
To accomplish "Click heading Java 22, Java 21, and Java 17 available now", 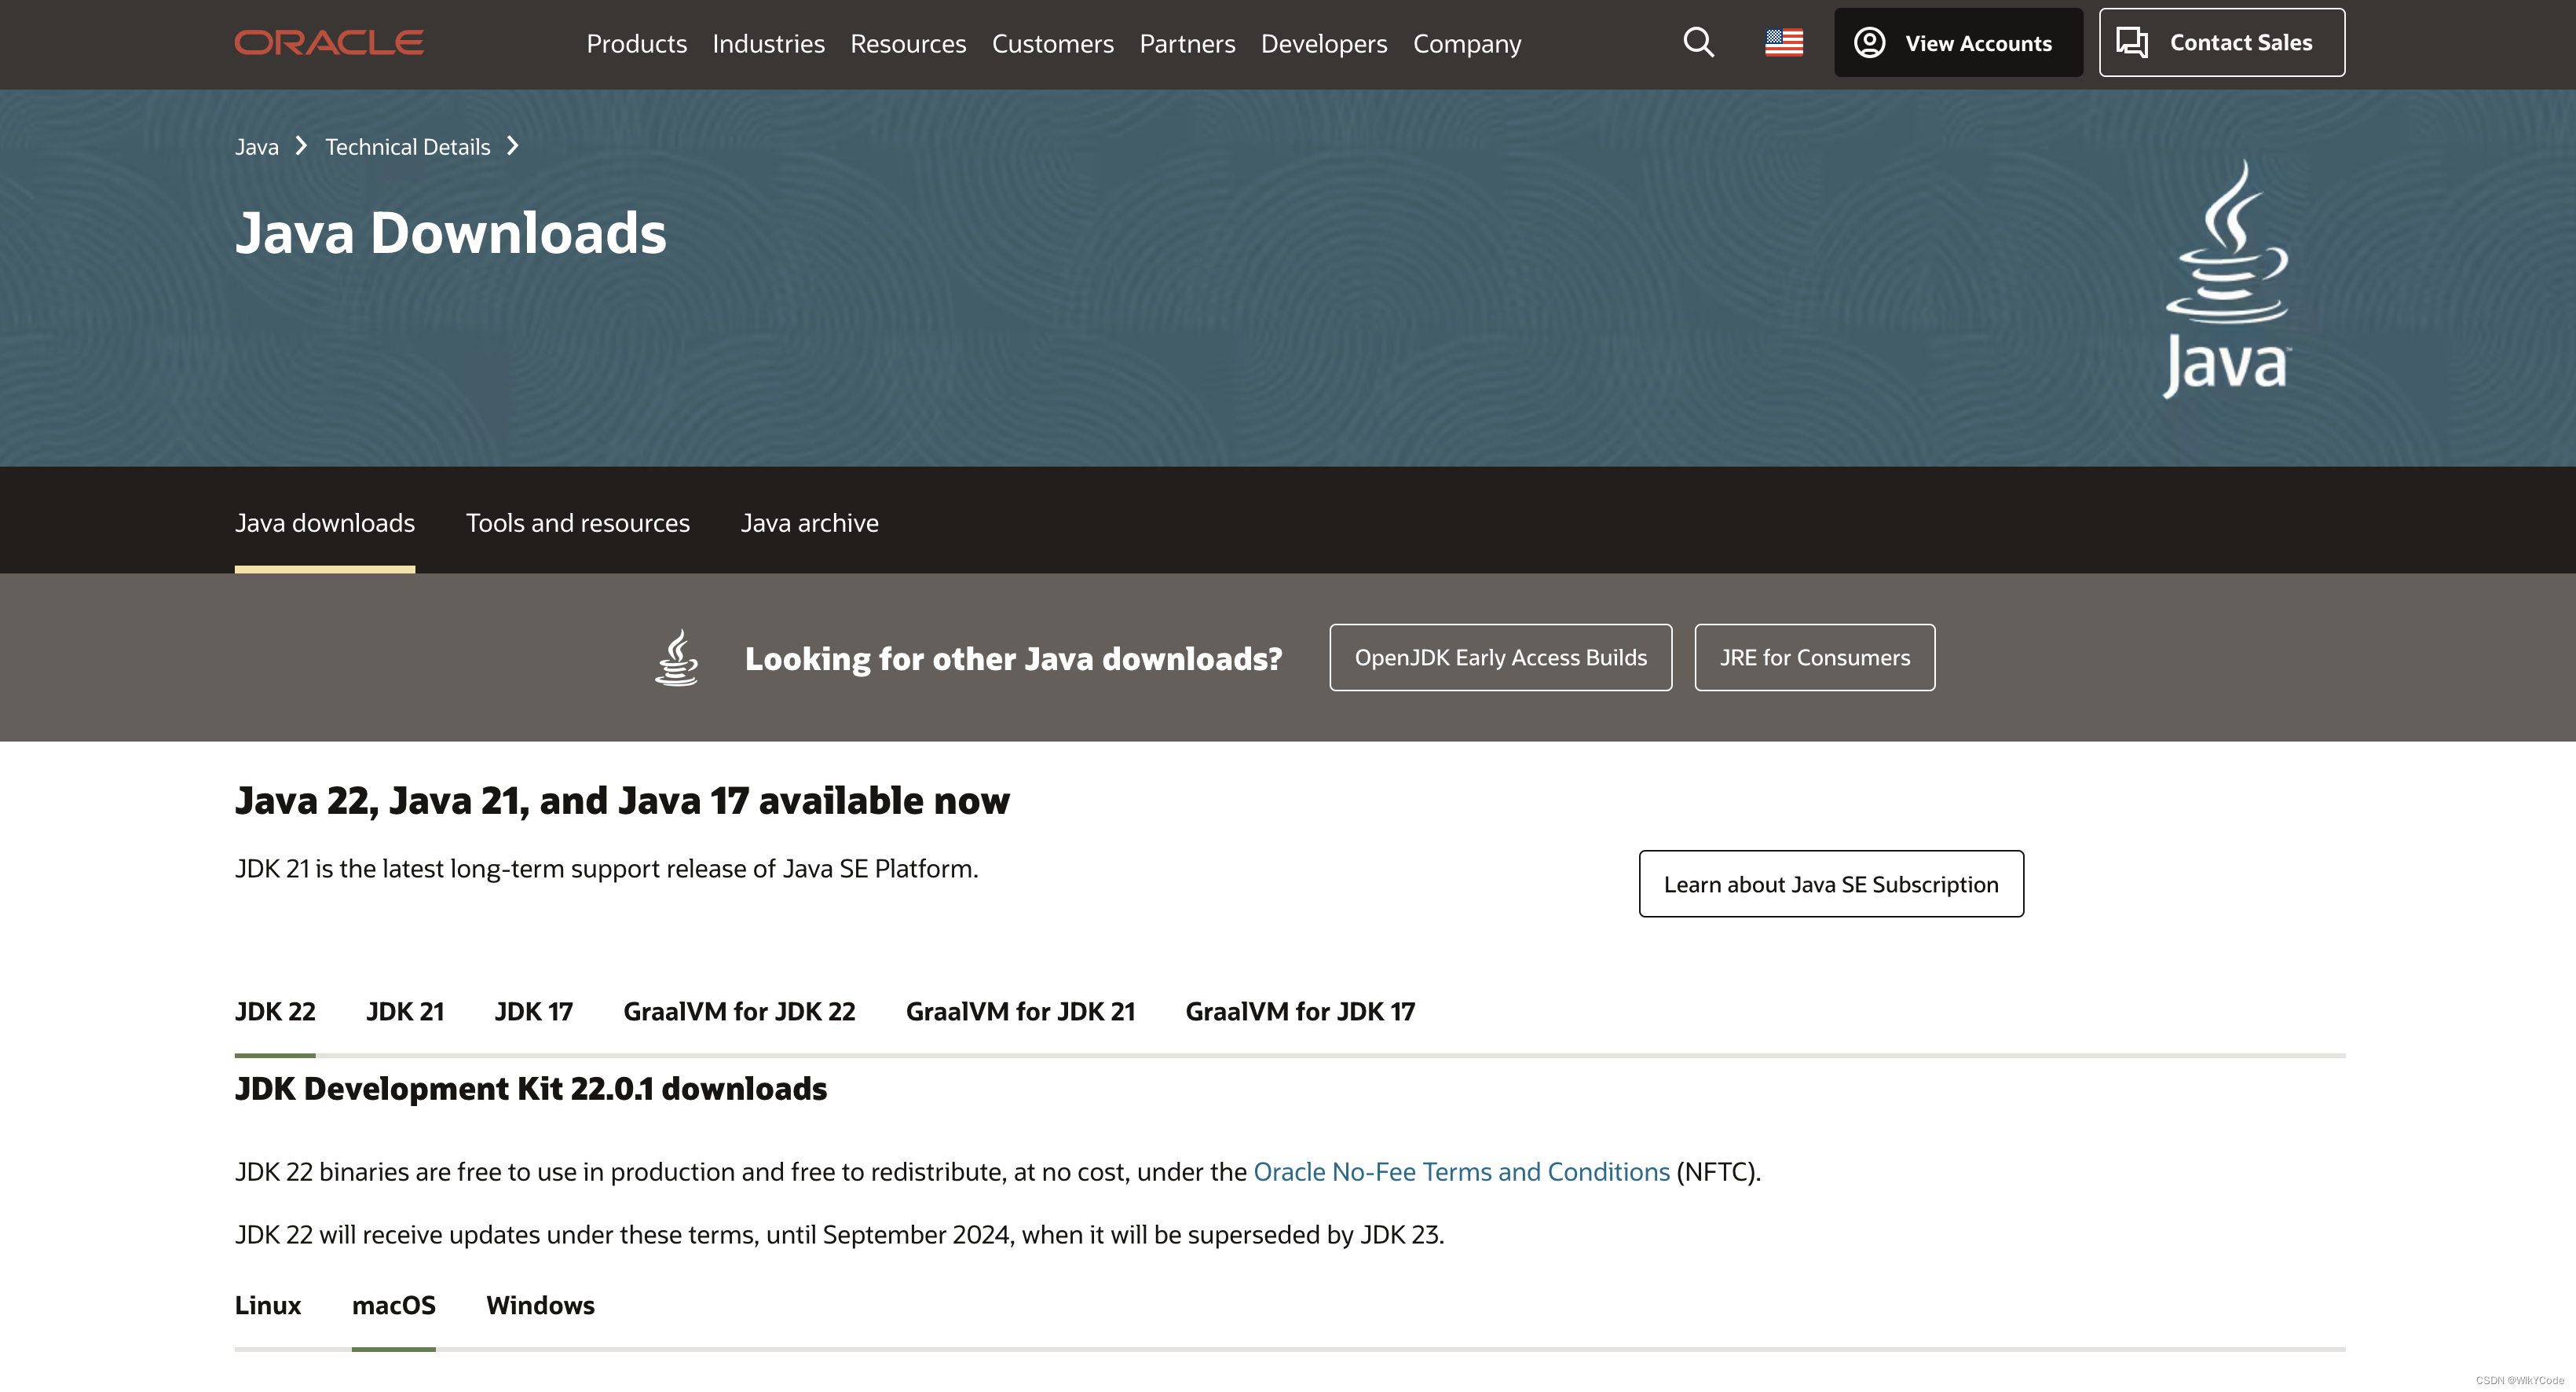I will pyautogui.click(x=622, y=800).
